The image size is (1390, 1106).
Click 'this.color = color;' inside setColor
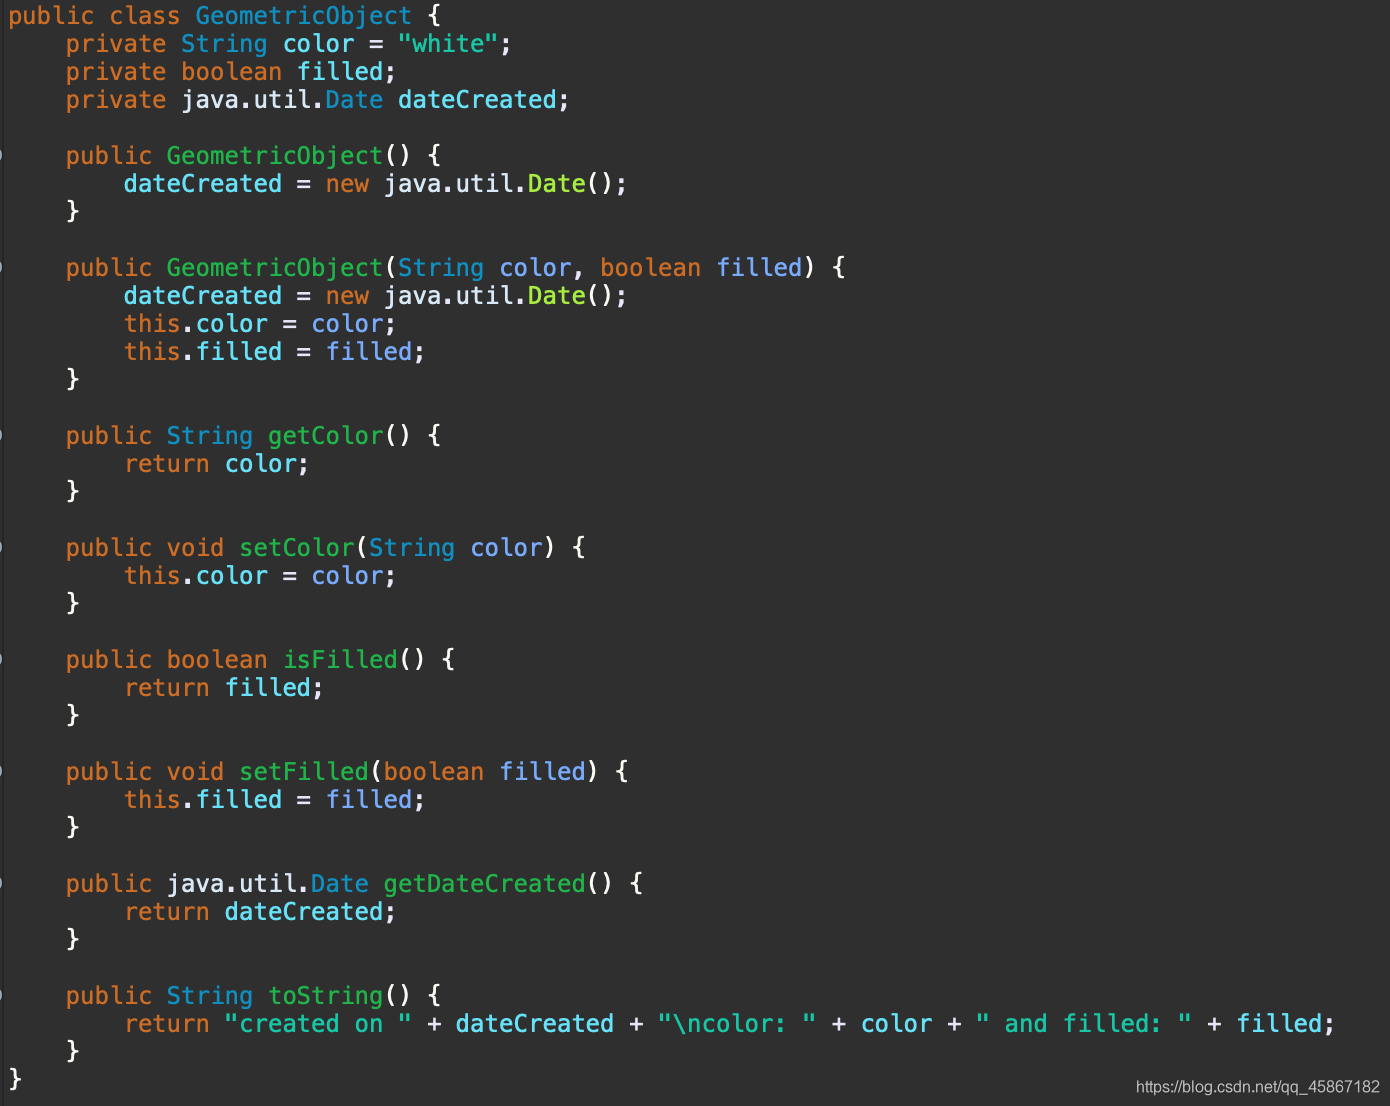260,576
